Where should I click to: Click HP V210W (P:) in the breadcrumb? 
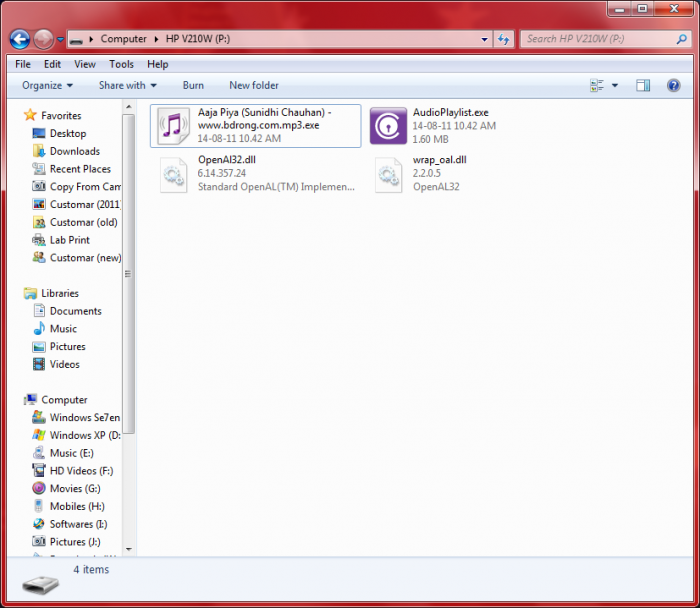[x=198, y=39]
